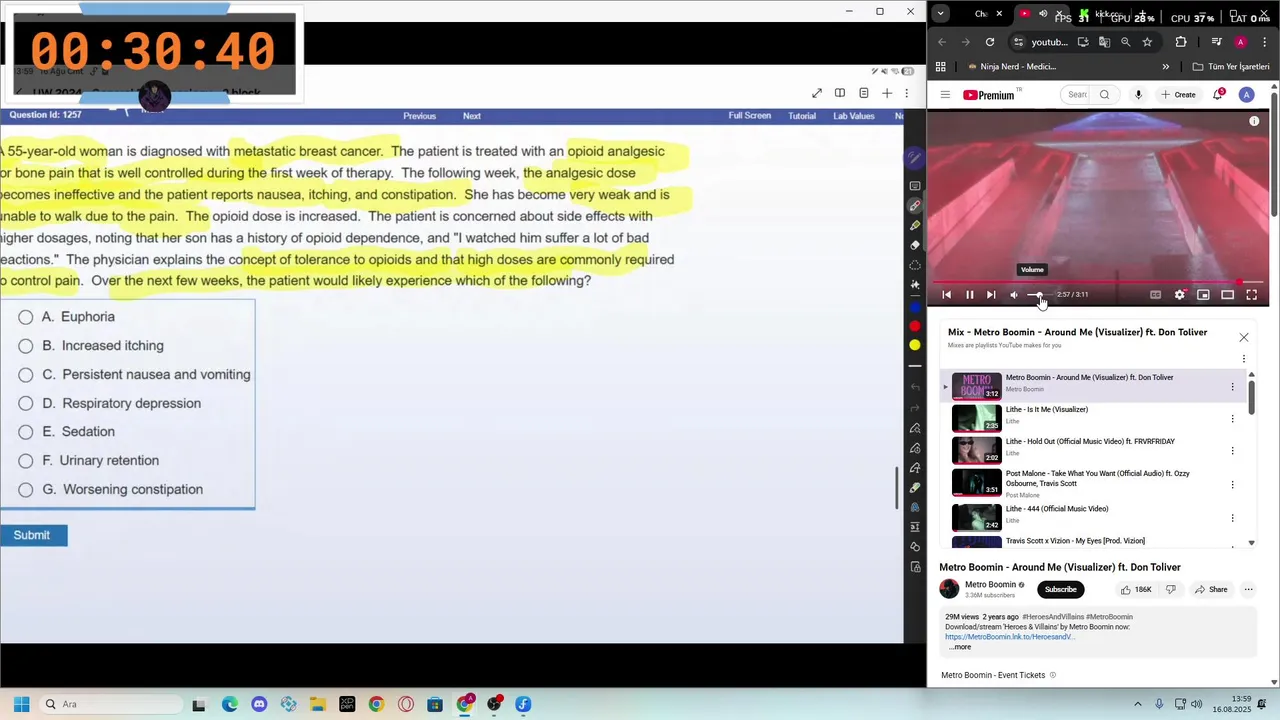
Task: Click the expand fullscreen arrows icon
Action: (x=817, y=93)
